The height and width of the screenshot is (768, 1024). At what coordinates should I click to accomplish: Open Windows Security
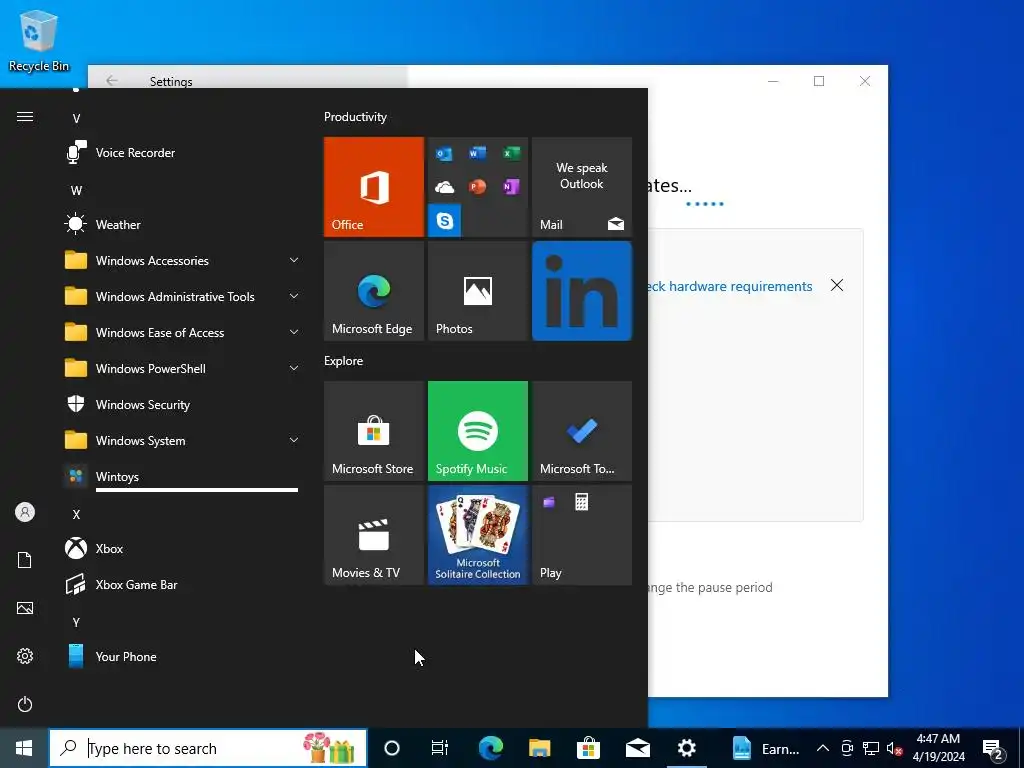pyautogui.click(x=183, y=405)
